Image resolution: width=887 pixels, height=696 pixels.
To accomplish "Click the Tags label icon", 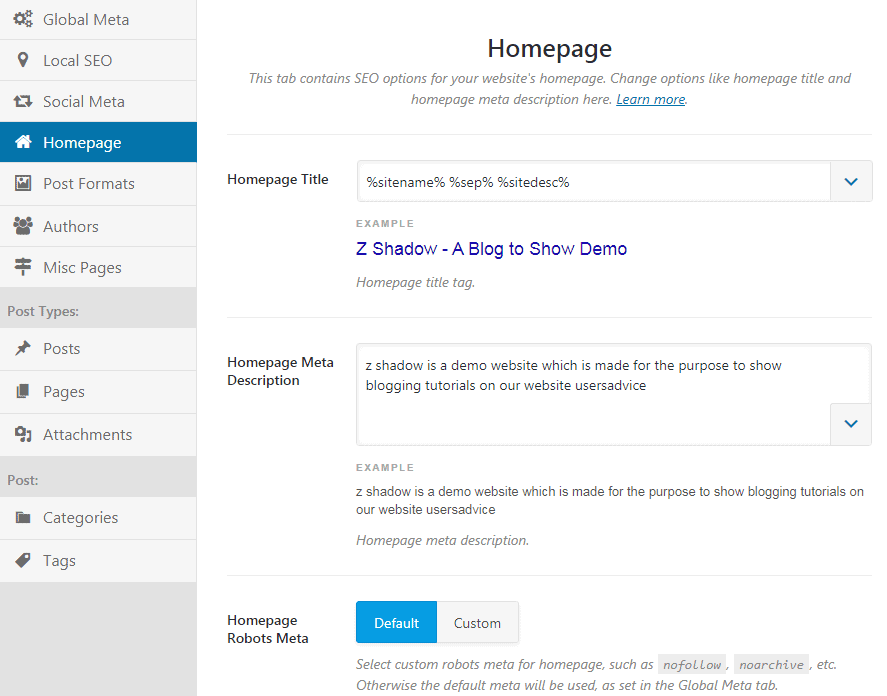I will coord(23,560).
